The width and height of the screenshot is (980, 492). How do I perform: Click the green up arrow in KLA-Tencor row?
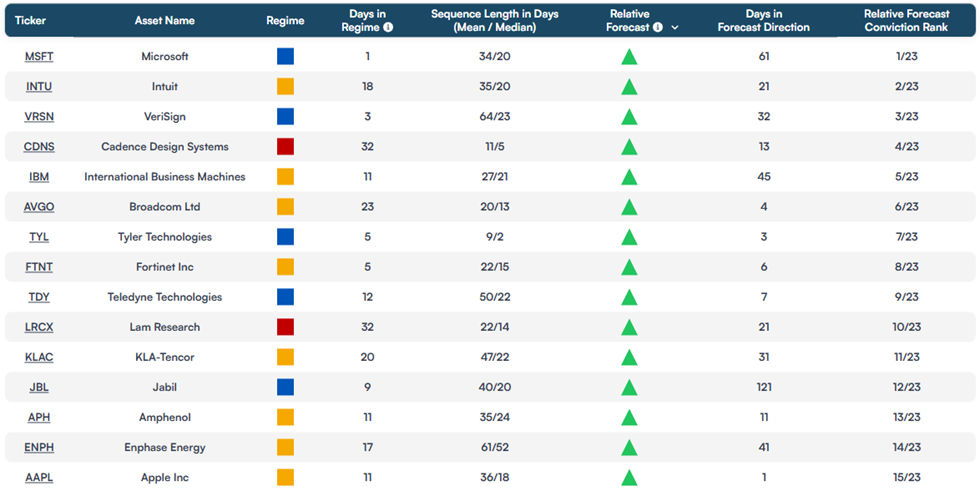tap(629, 358)
